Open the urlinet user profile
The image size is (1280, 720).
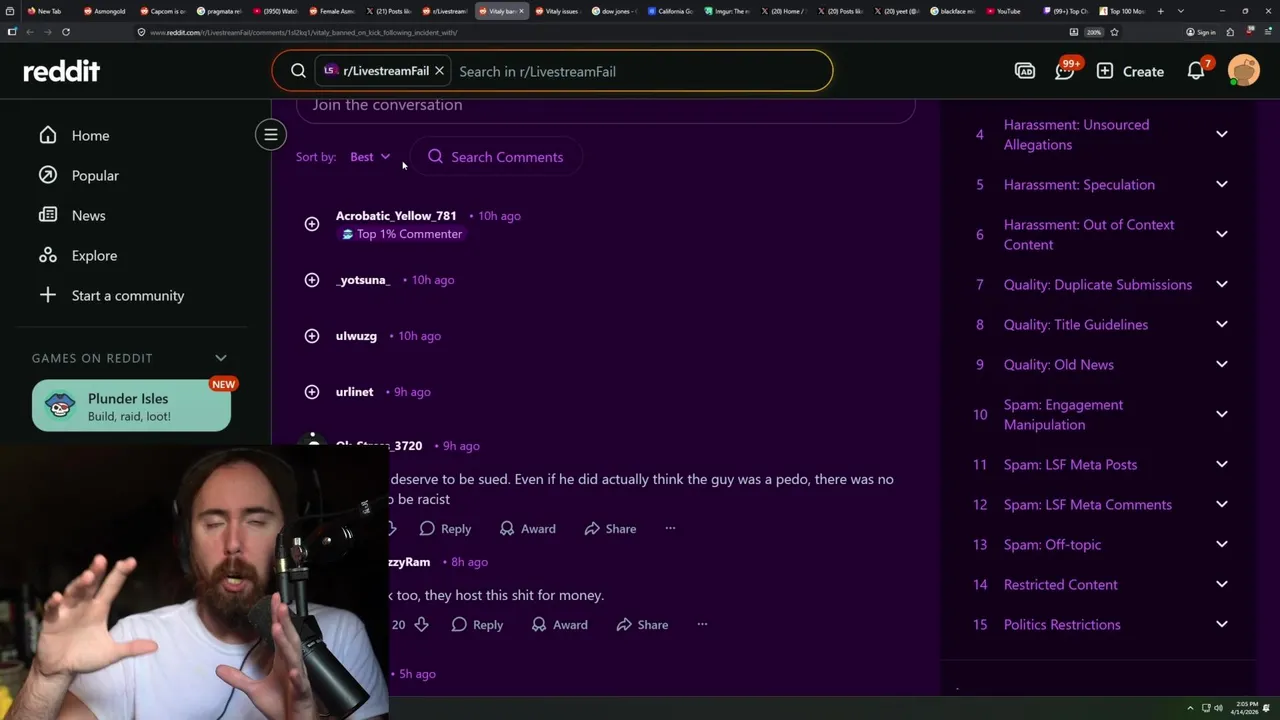354,392
